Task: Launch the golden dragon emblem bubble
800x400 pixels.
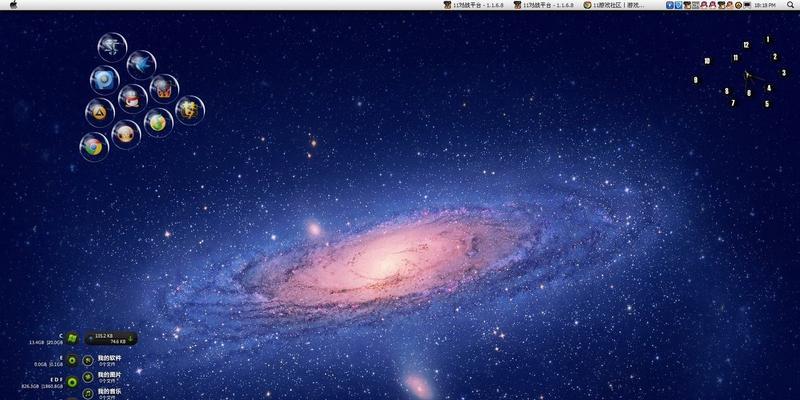Action: click(x=190, y=110)
